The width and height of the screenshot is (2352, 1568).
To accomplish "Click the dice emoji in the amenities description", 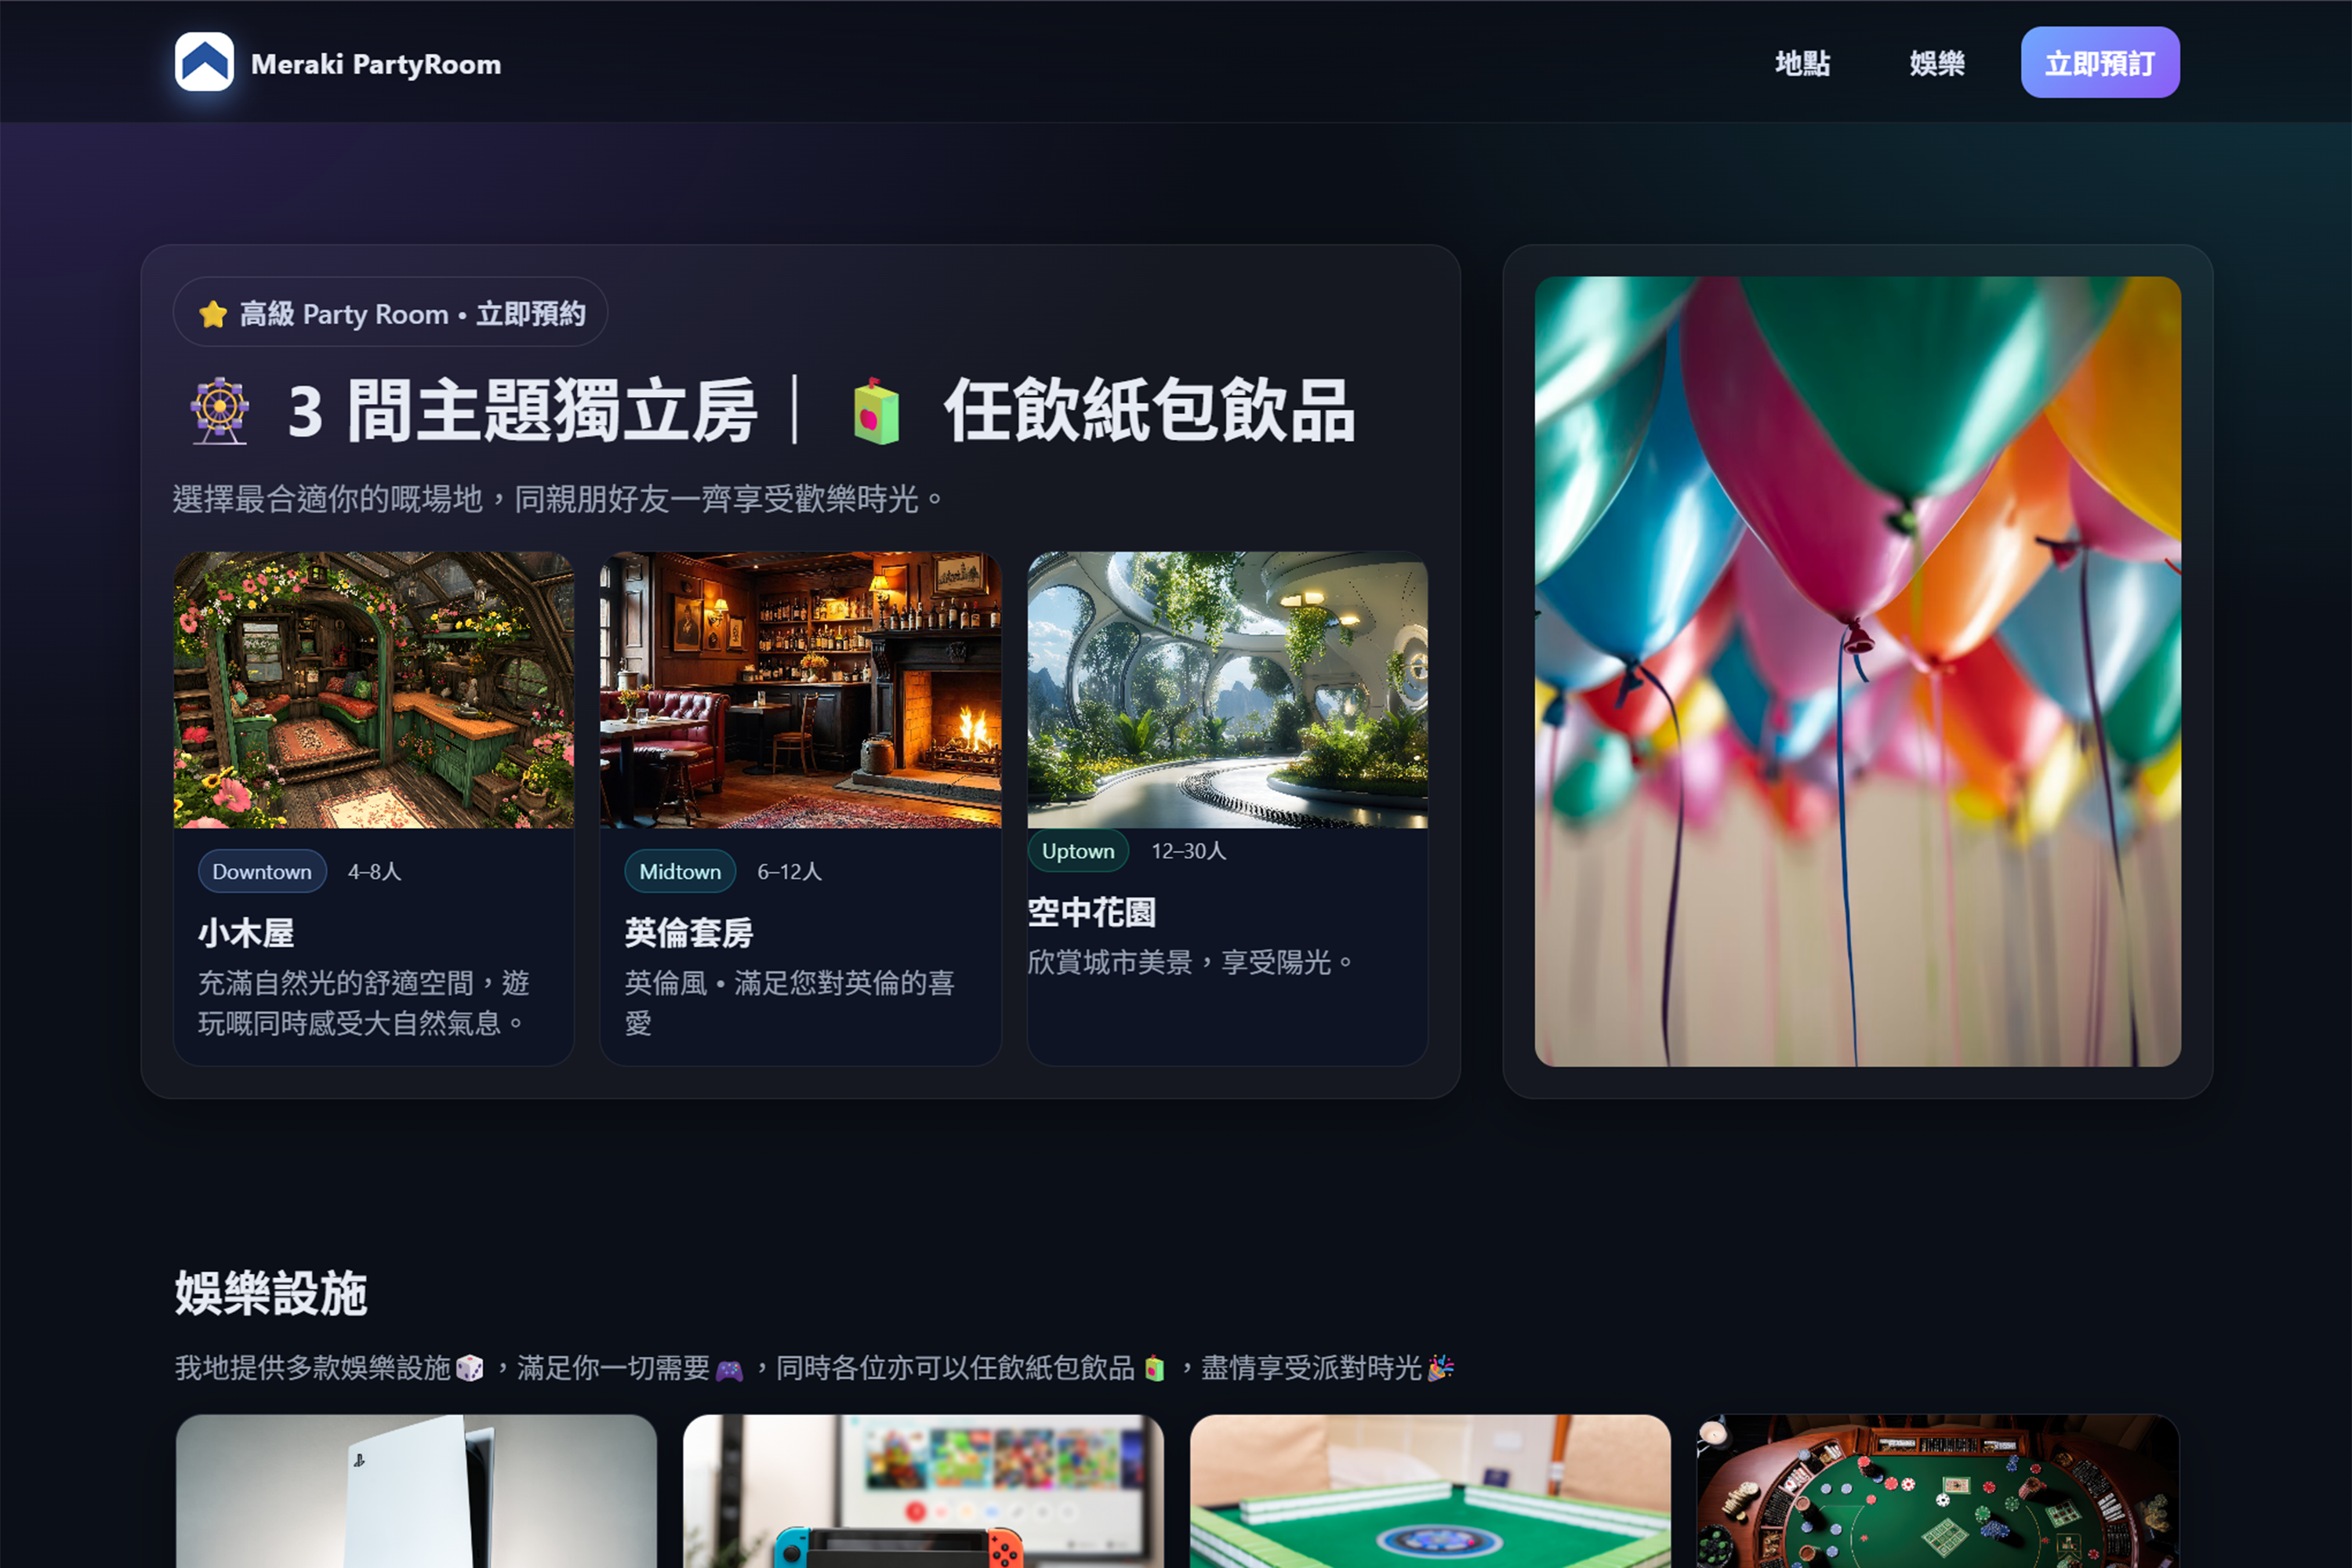I will (470, 1368).
